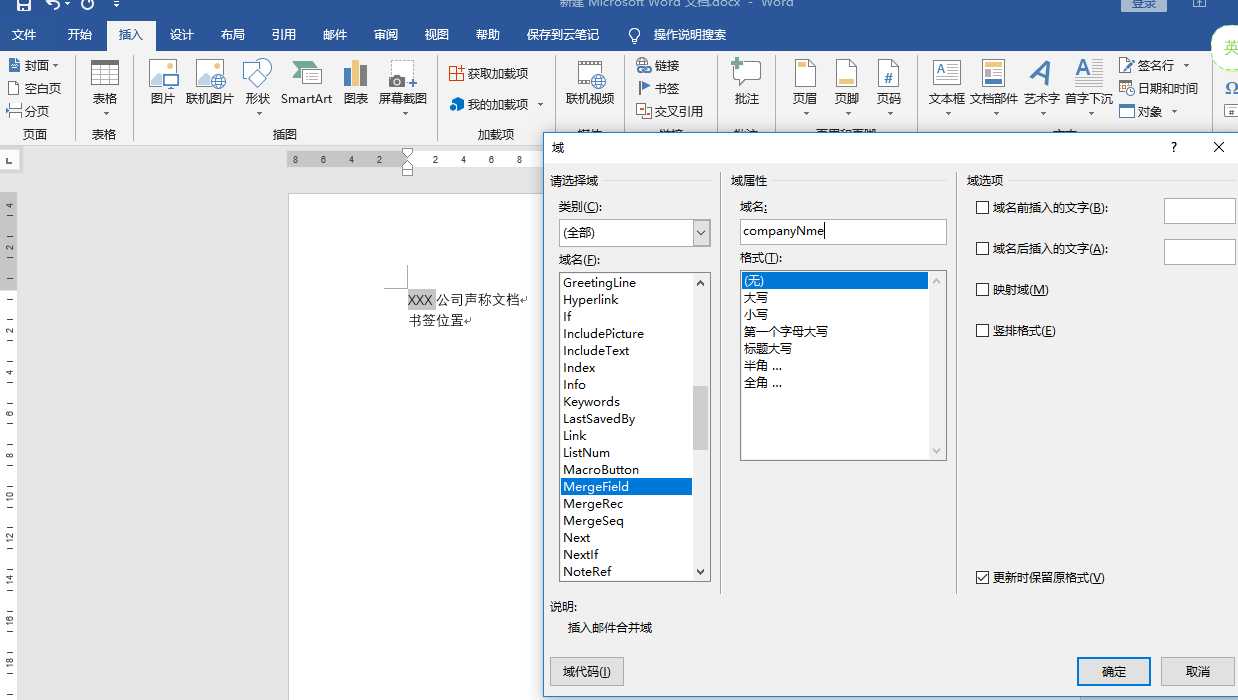Expand the Object (对象) dropdown arrow
Image resolution: width=1238 pixels, height=700 pixels.
pos(1174,111)
